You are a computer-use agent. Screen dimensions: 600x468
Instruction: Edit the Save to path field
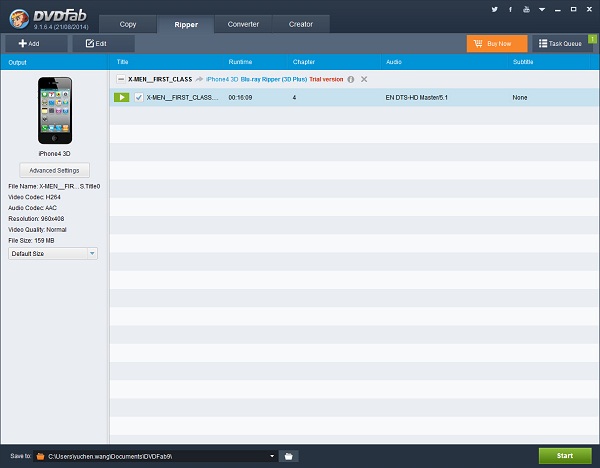tap(157, 456)
